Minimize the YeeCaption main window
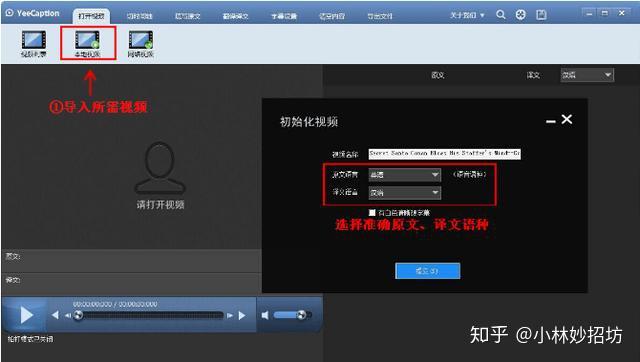640x362 pixels. pos(589,13)
